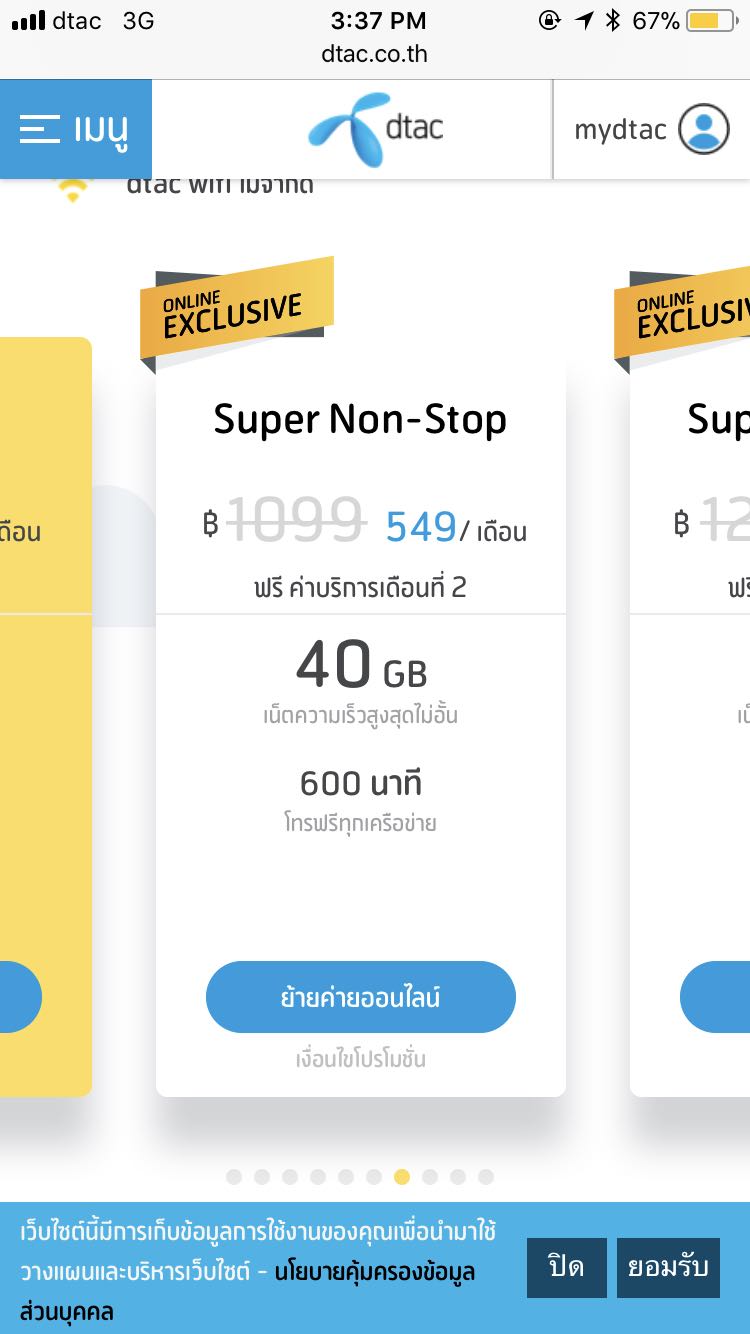750x1334 pixels.
Task: Tap the dtac logo
Action: (x=375, y=129)
